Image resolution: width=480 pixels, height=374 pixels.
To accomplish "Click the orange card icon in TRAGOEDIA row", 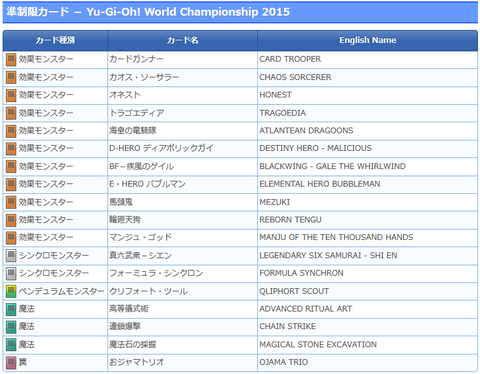I will click(x=11, y=113).
